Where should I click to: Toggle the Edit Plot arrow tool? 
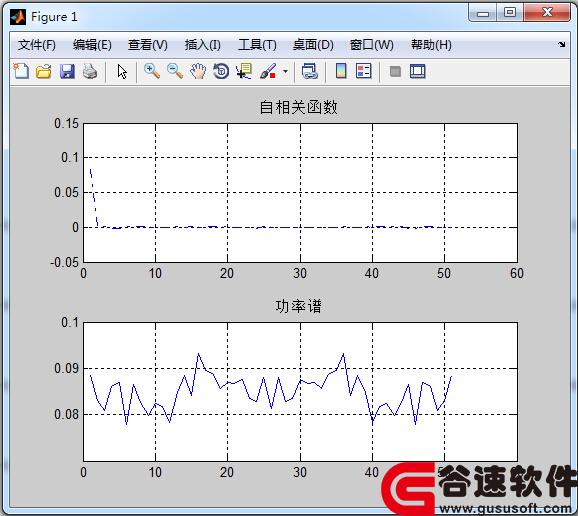coord(122,71)
